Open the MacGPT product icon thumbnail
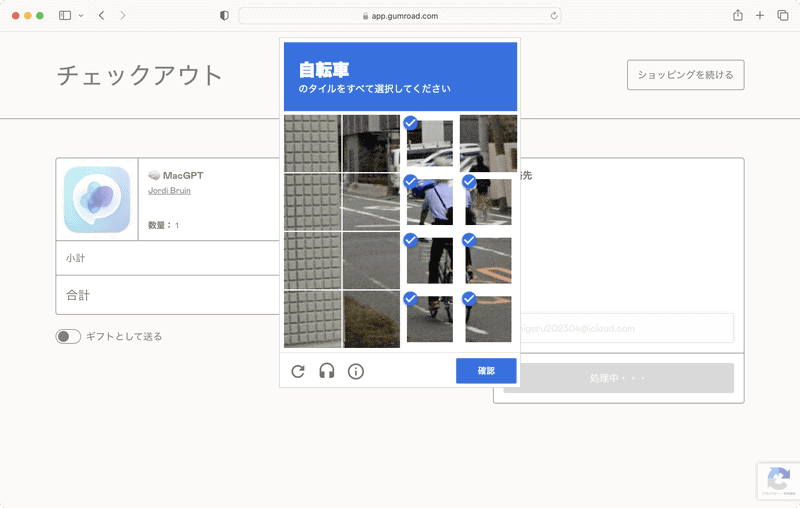The width and height of the screenshot is (800, 508). (x=97, y=199)
